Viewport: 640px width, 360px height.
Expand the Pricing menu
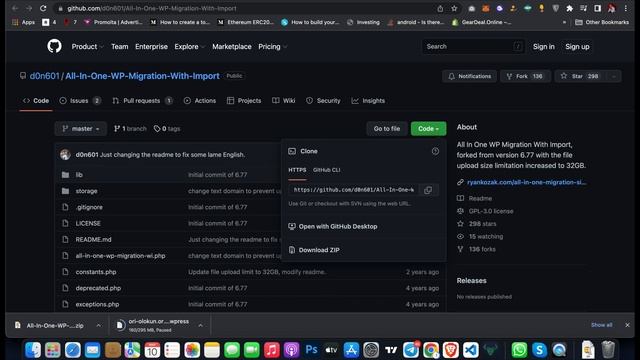[x=273, y=47]
